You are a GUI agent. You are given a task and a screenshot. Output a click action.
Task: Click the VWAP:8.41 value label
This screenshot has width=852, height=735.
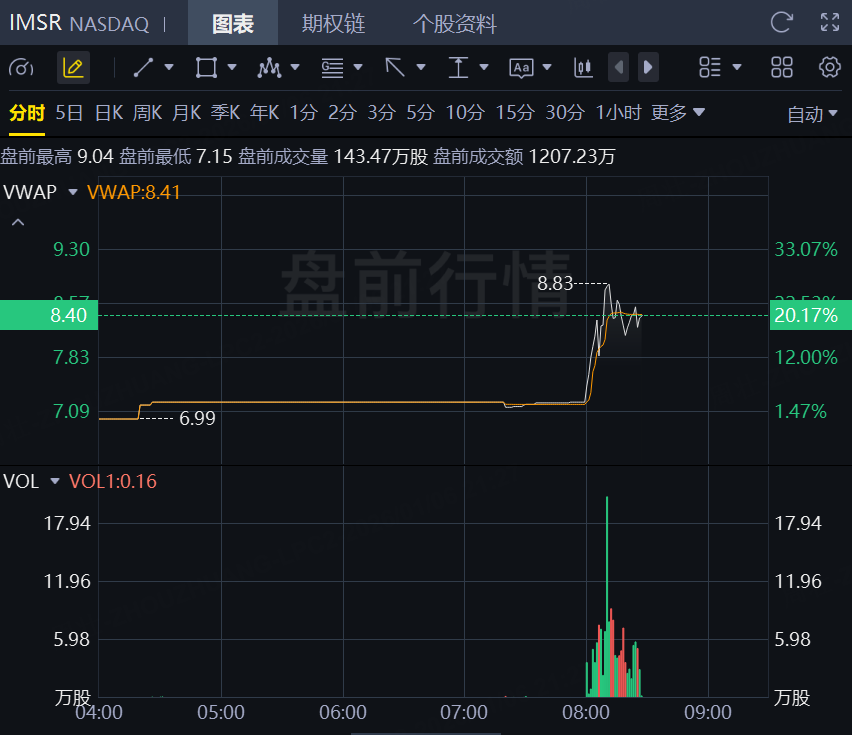tap(134, 192)
